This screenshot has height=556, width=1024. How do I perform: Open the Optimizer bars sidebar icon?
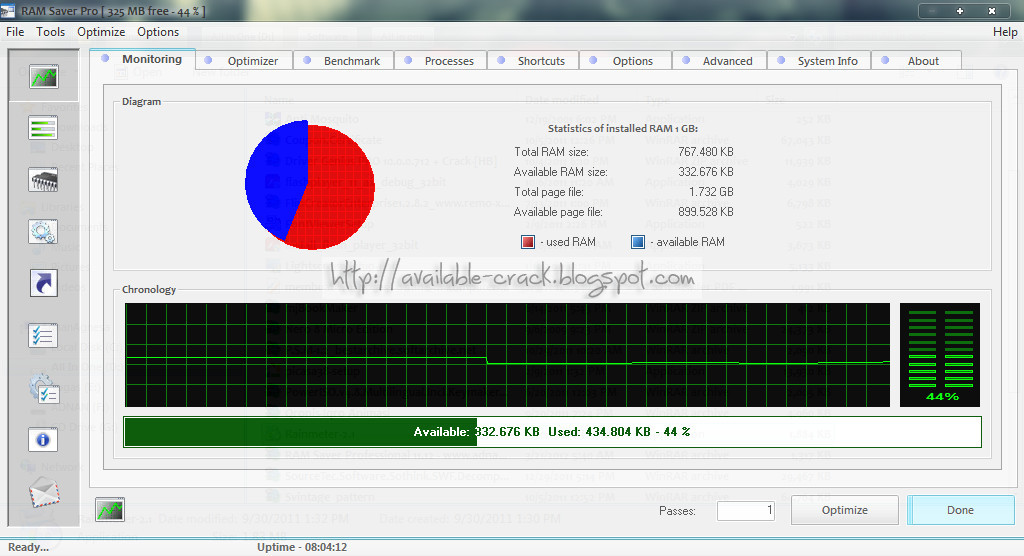click(x=43, y=127)
